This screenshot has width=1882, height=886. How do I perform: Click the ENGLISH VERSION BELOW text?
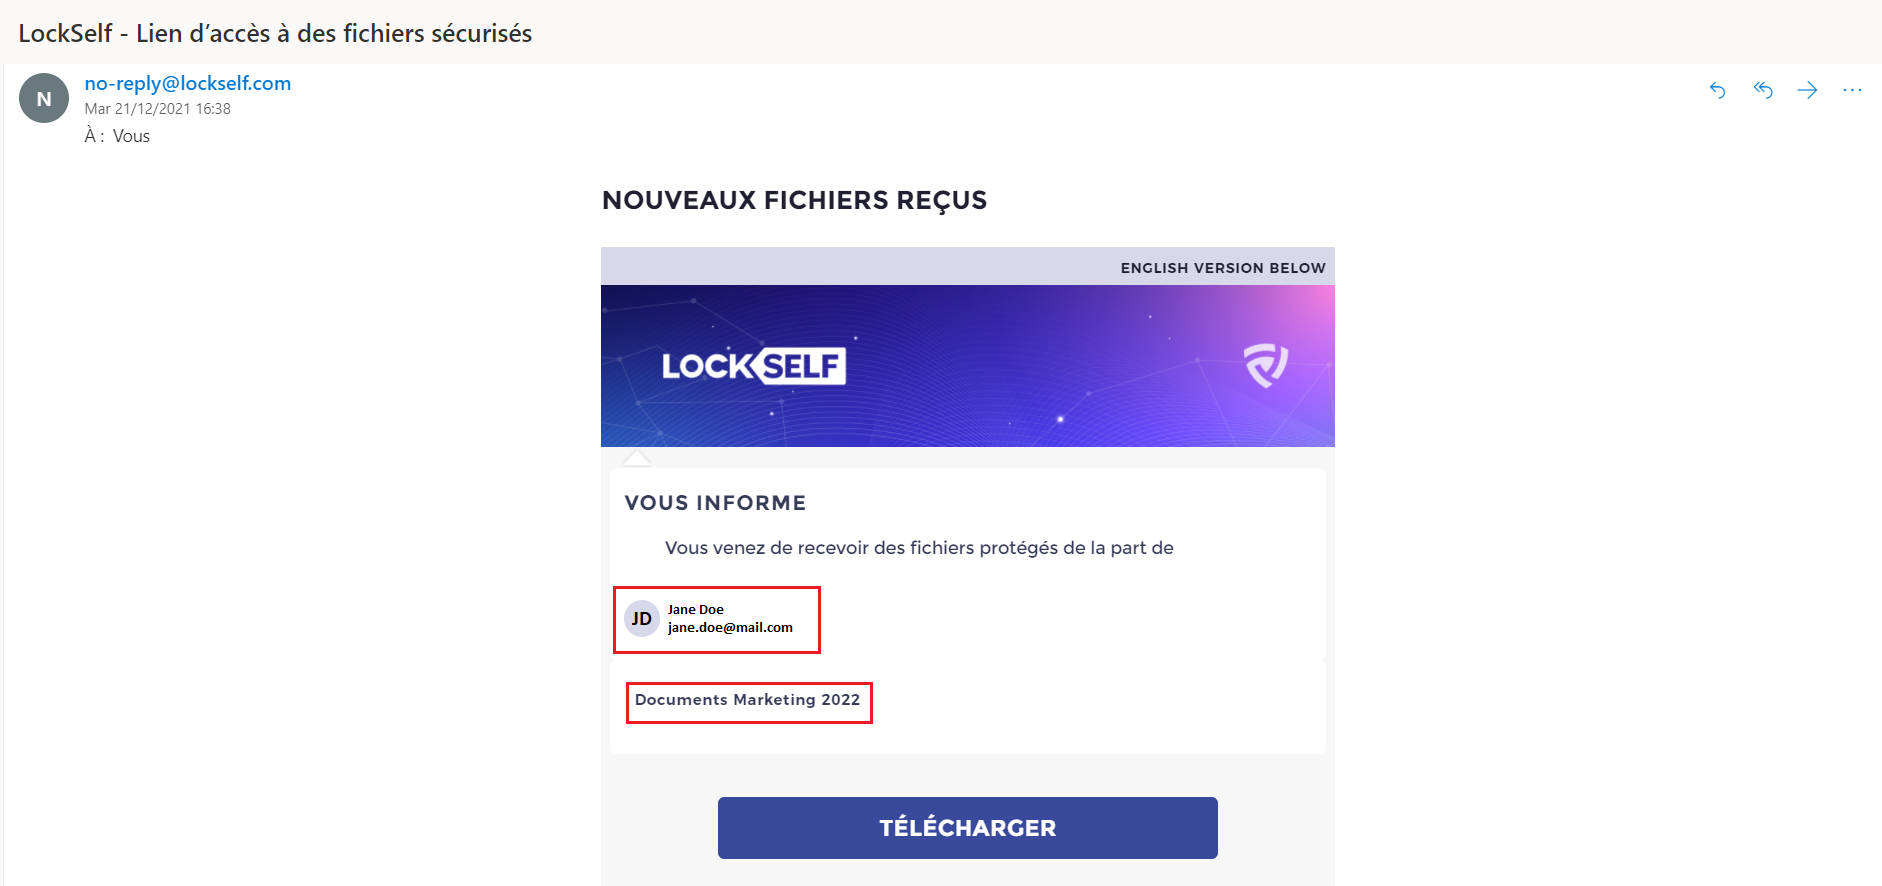point(1222,268)
